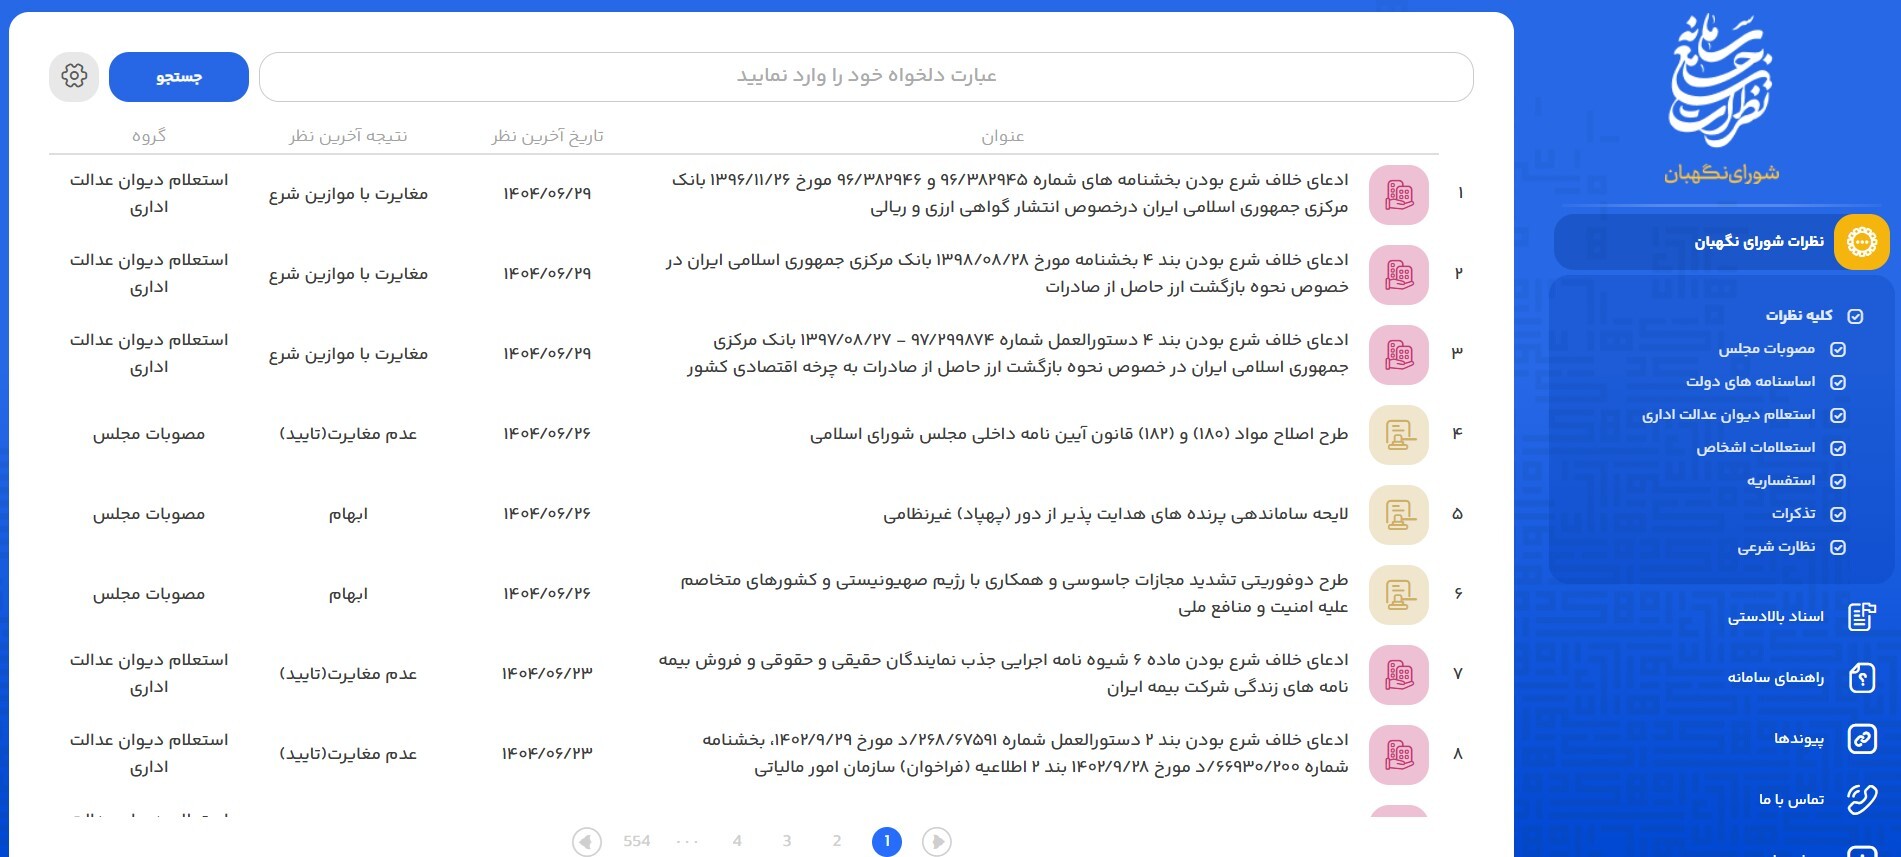Image resolution: width=1901 pixels, height=857 pixels.
Task: Go to pagination page 2
Action: [x=837, y=841]
